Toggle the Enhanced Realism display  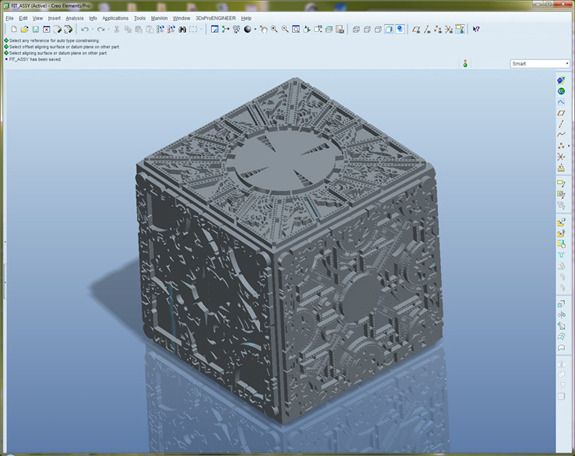pos(400,29)
